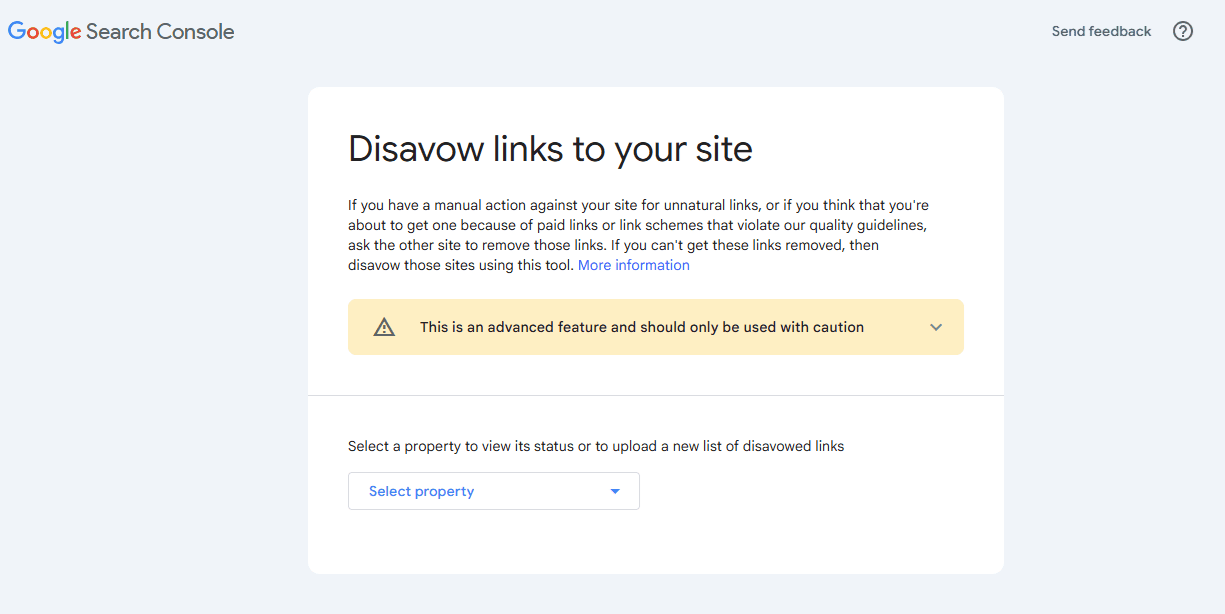1225x614 pixels.
Task: Click the colorful Google logo
Action: pos(44,32)
